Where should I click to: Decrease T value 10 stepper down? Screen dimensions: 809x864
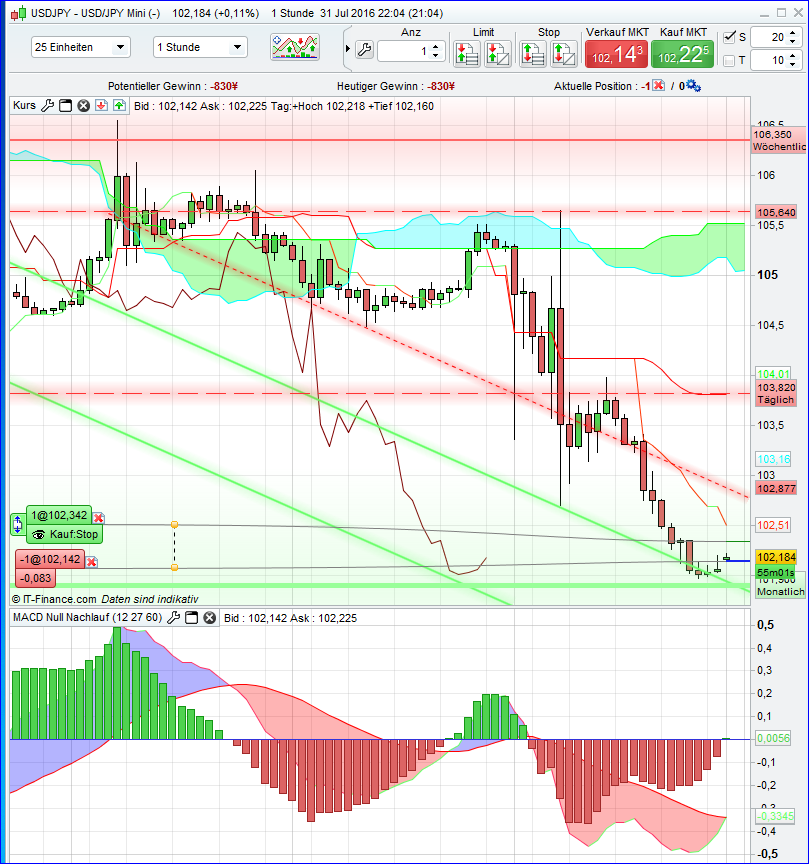(x=792, y=64)
